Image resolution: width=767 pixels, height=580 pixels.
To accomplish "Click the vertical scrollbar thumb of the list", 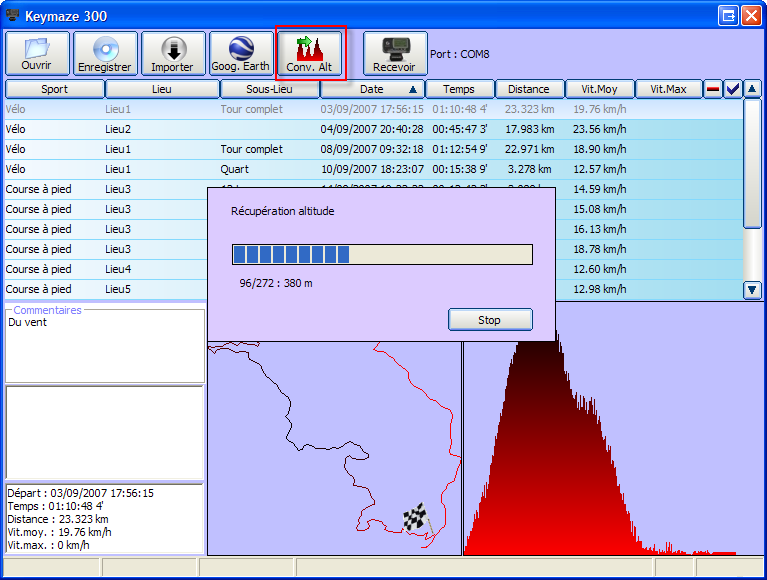I will [752, 163].
